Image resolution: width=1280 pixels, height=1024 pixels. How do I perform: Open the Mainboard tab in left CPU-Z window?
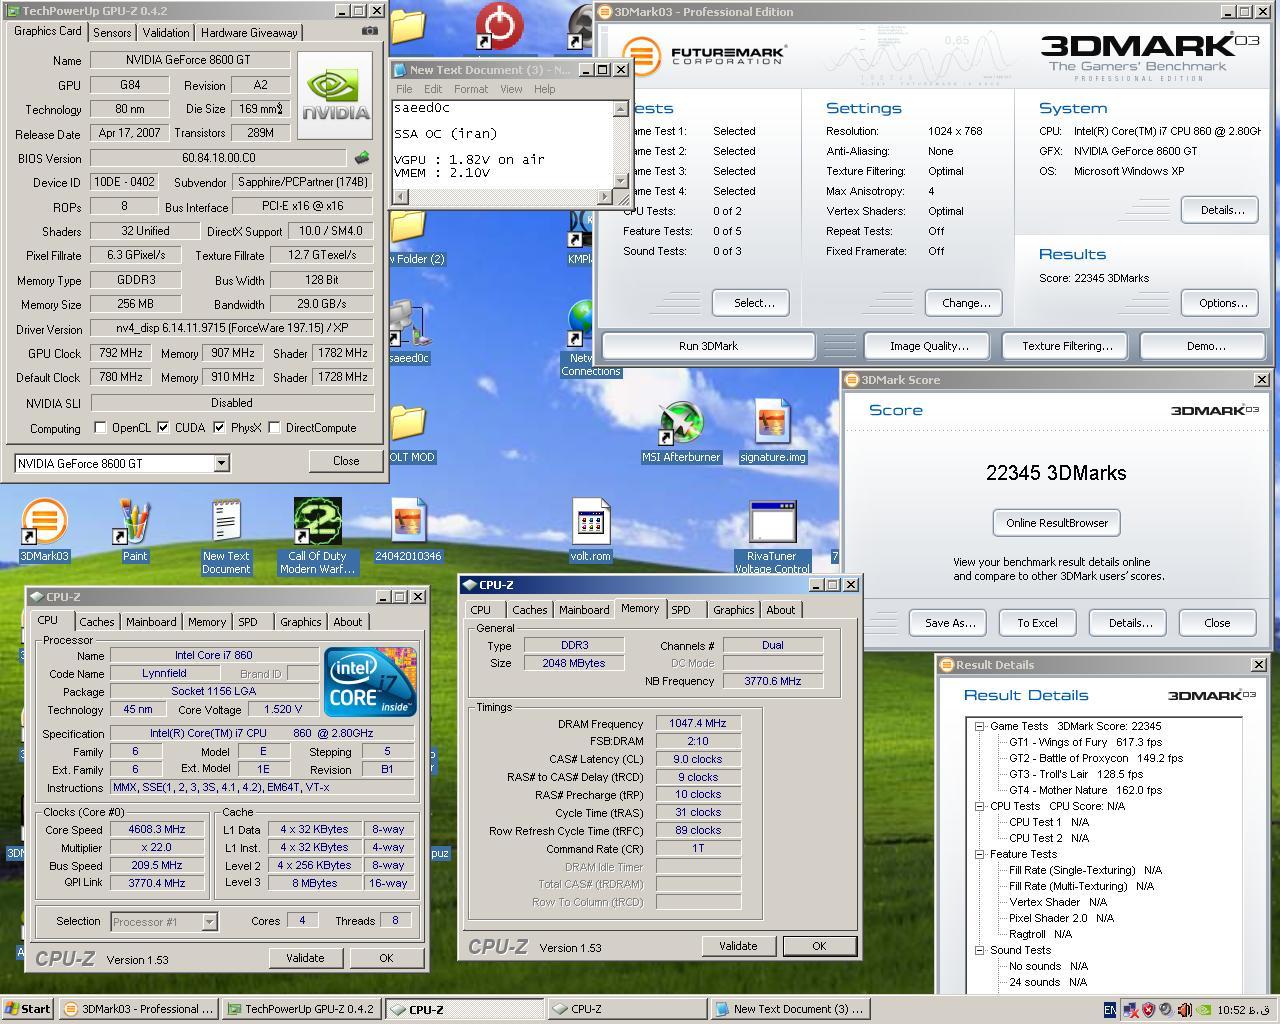(151, 622)
